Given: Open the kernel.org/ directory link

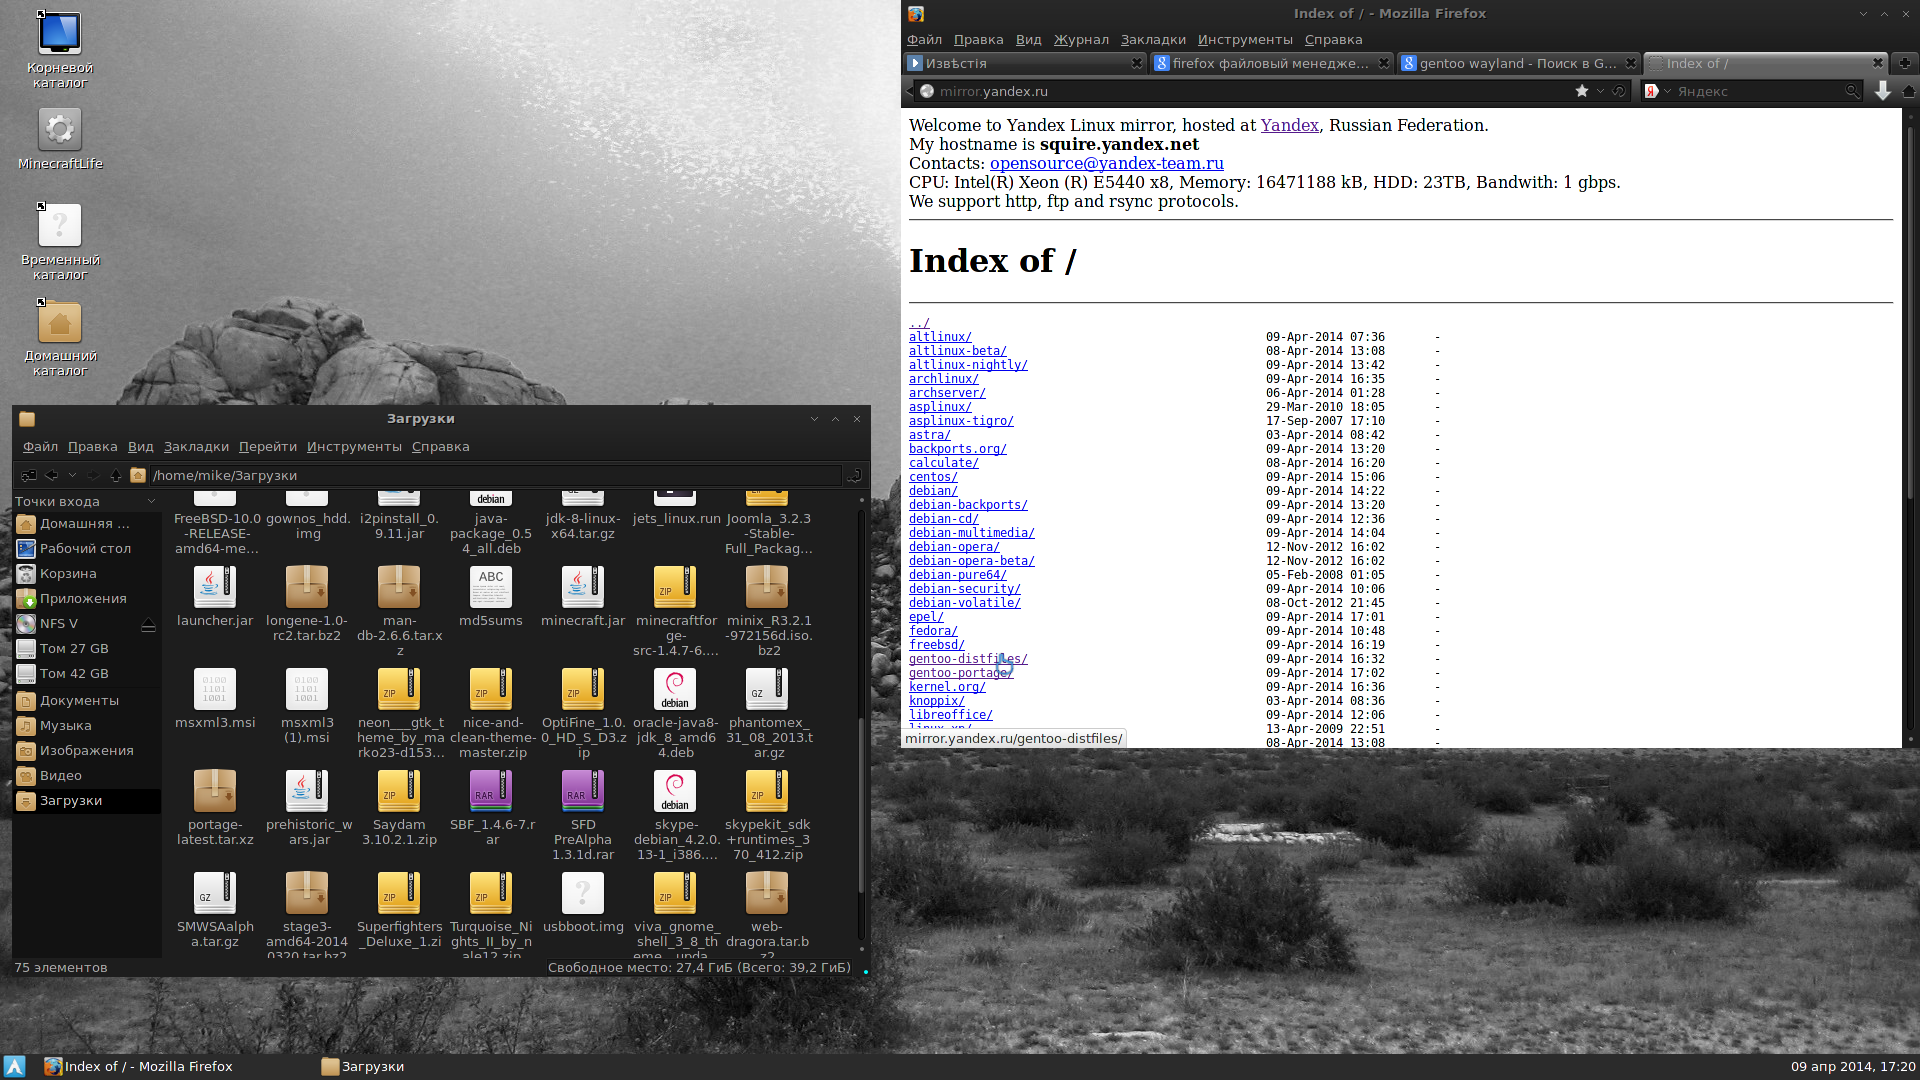Looking at the screenshot, I should 946,687.
